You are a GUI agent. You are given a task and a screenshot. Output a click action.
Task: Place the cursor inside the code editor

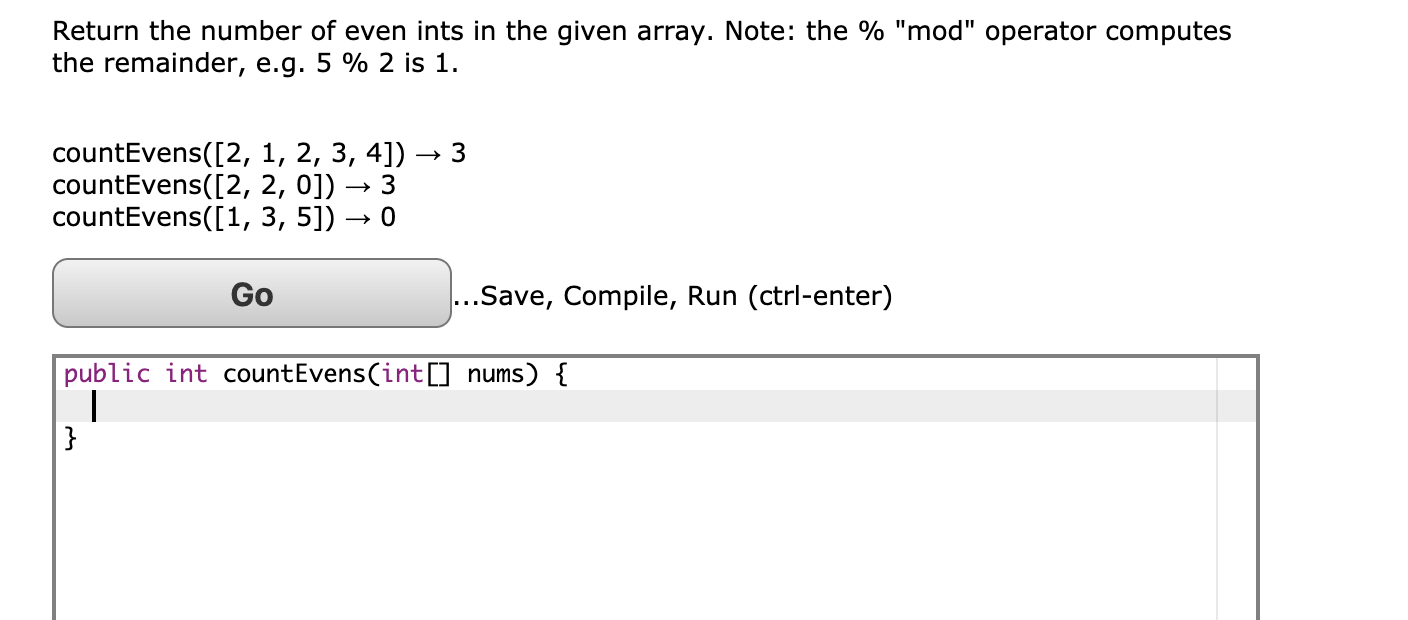pos(400,405)
